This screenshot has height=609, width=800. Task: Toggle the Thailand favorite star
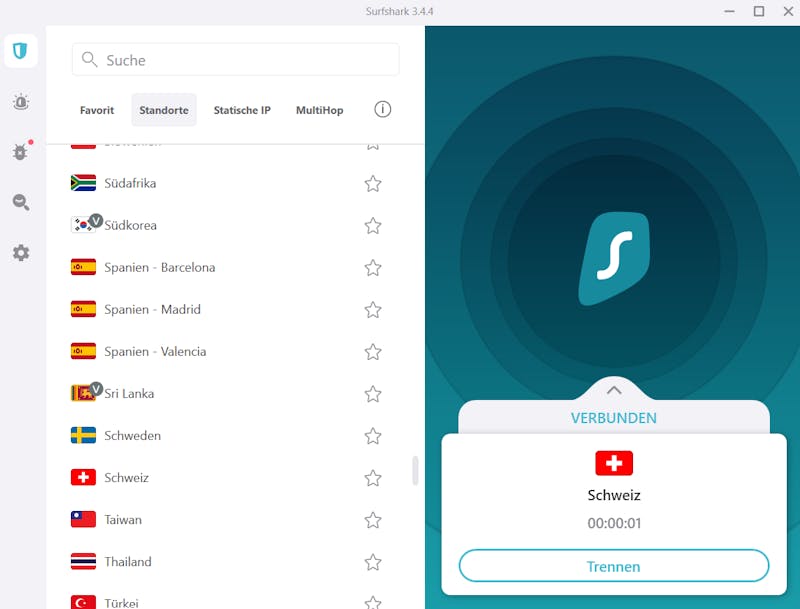[x=373, y=562]
